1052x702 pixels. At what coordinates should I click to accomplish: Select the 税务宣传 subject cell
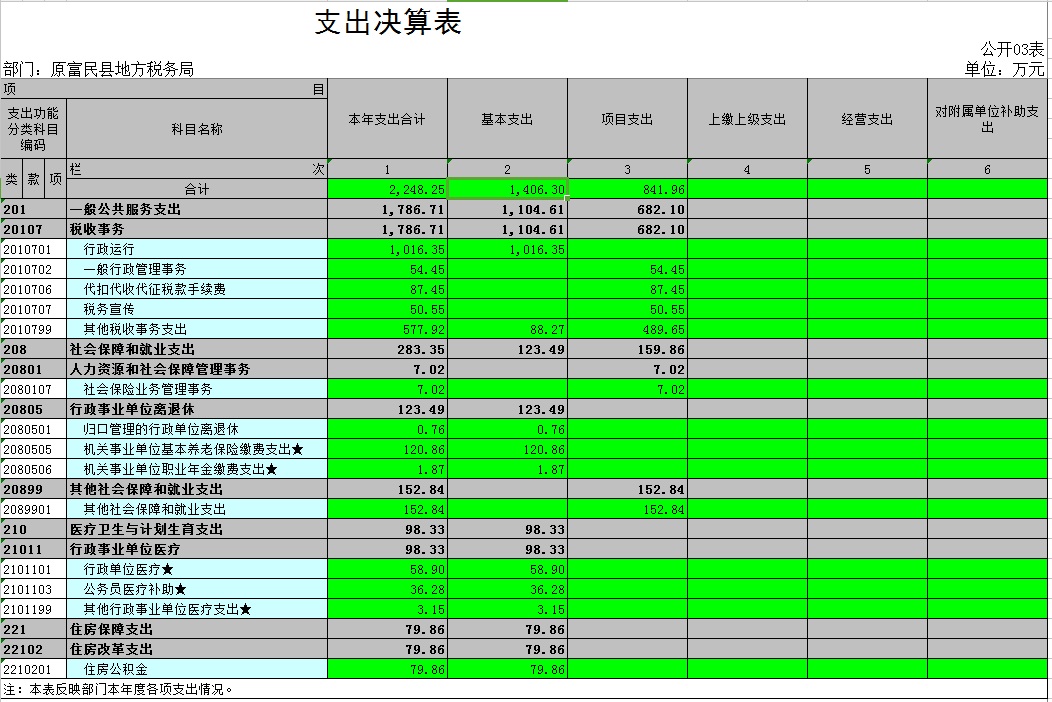(x=197, y=309)
